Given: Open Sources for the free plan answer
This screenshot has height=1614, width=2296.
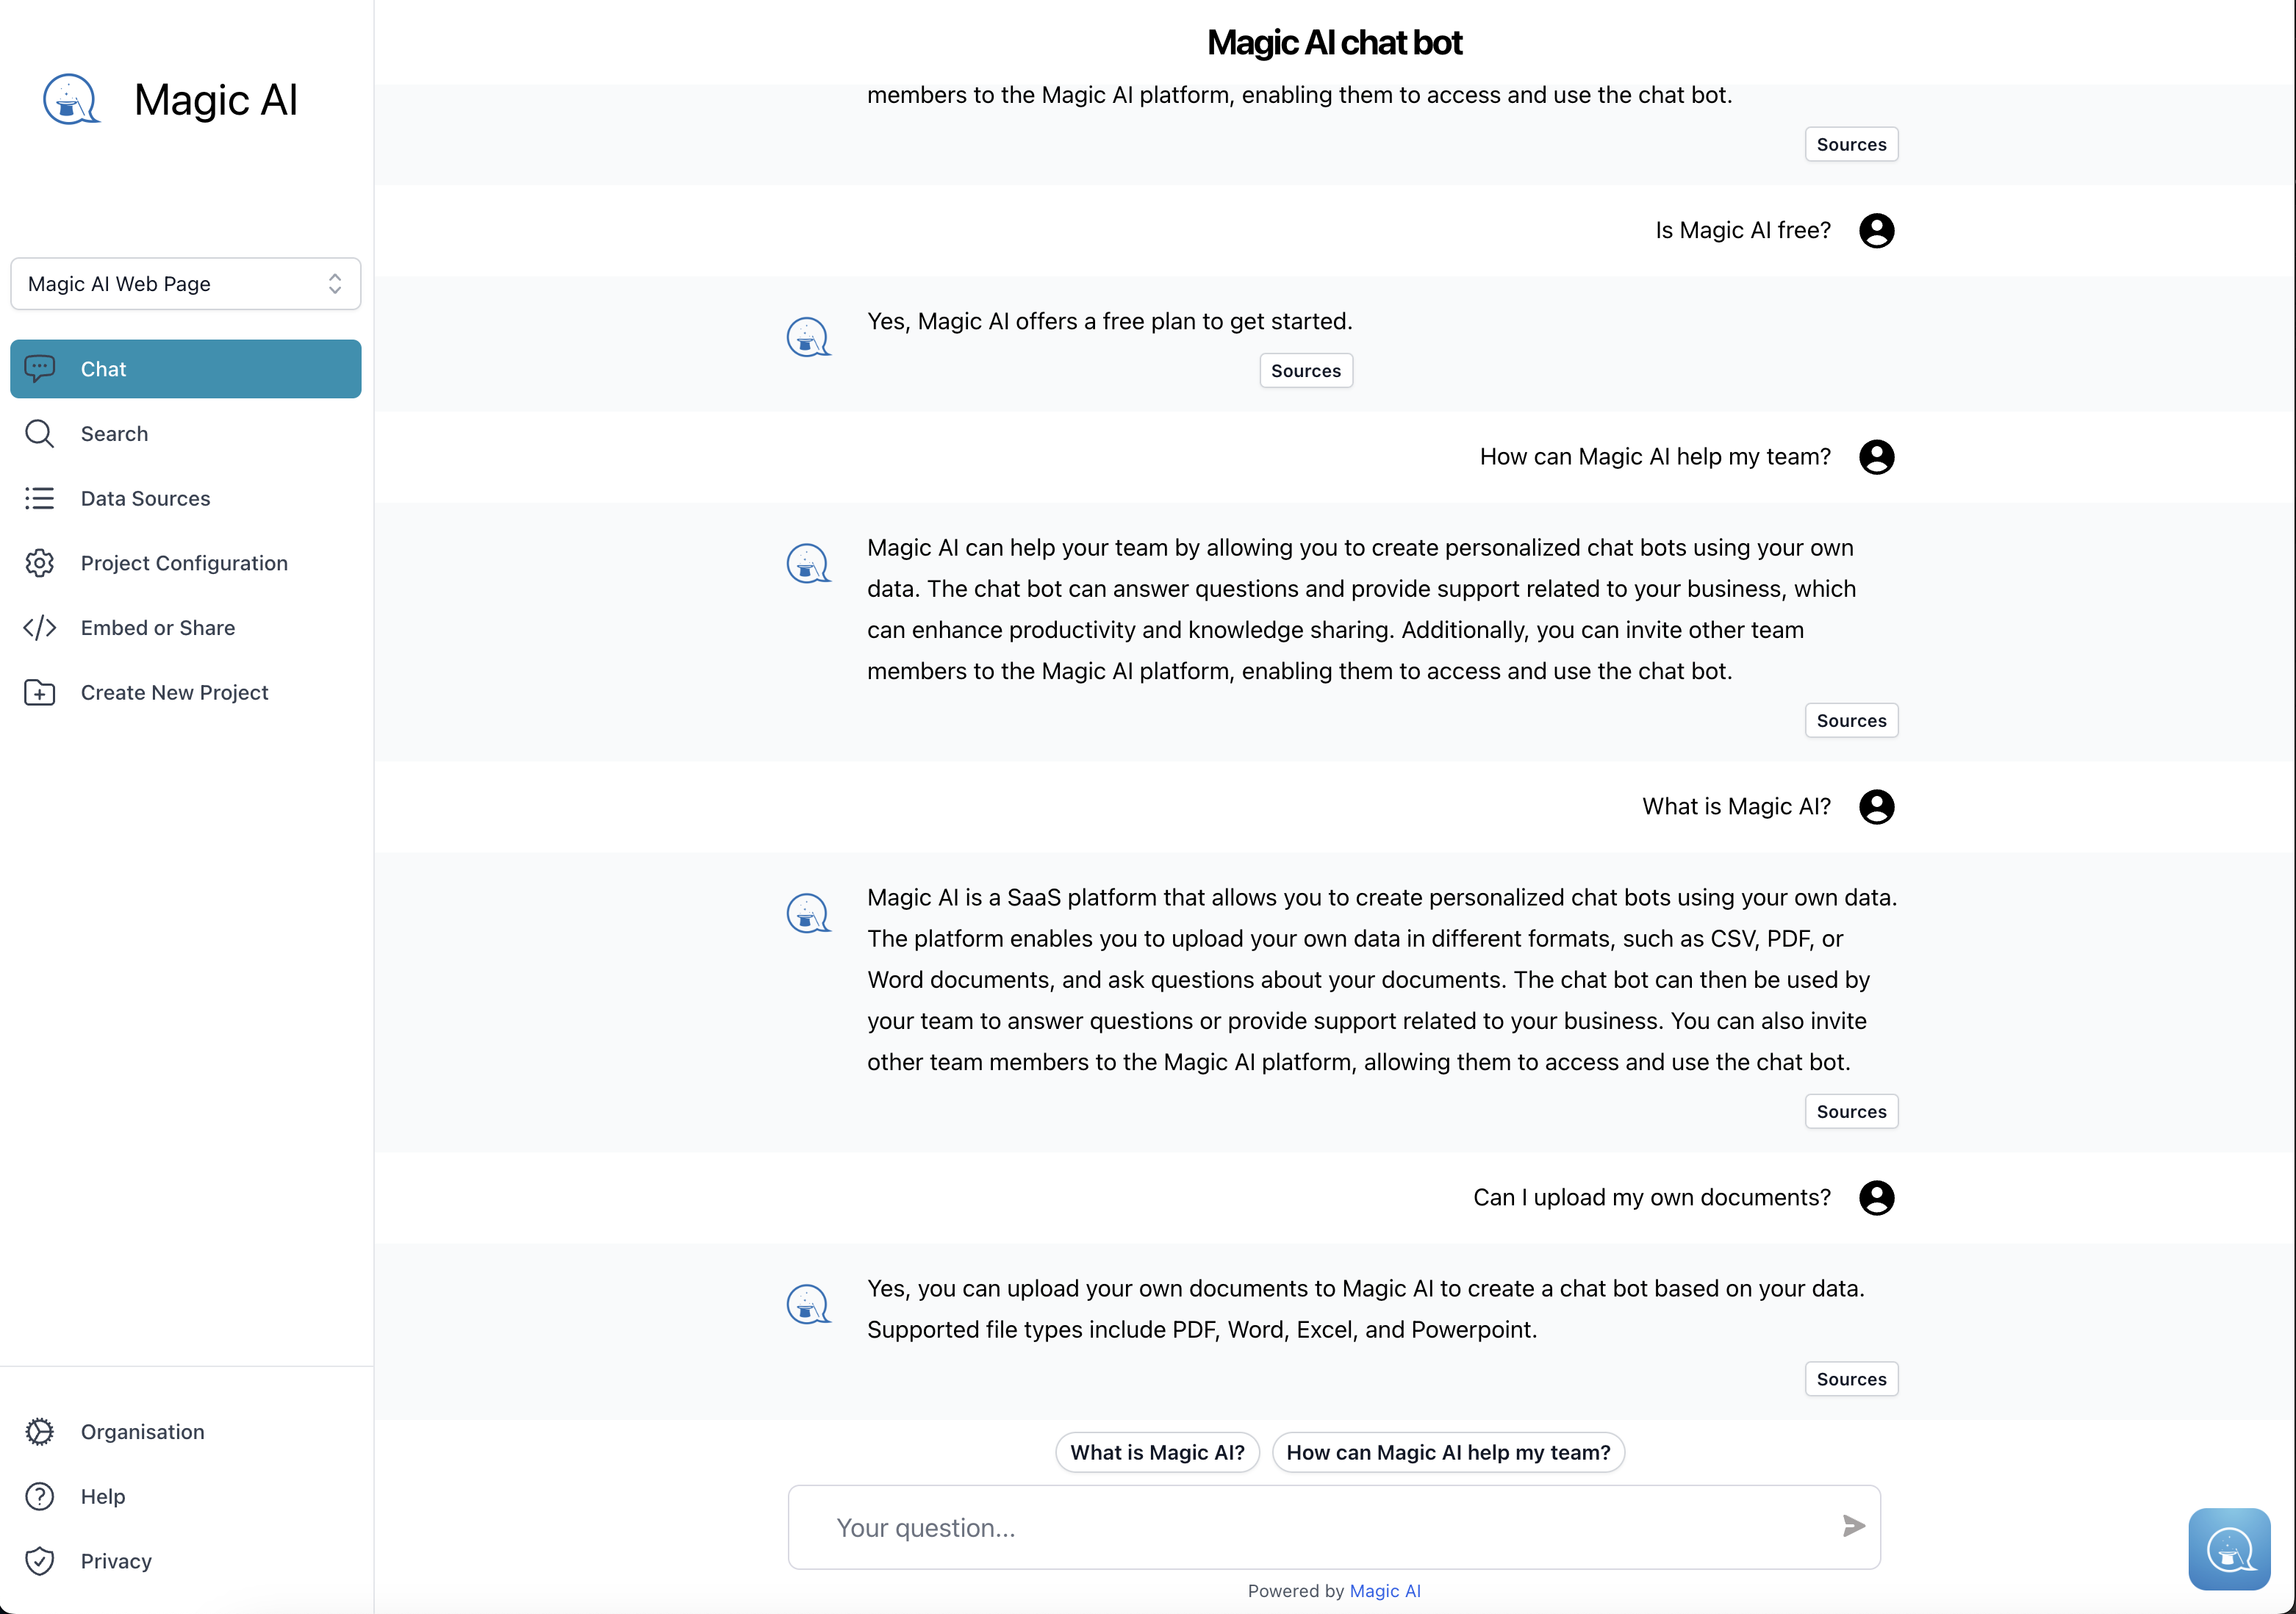Looking at the screenshot, I should (x=1305, y=370).
